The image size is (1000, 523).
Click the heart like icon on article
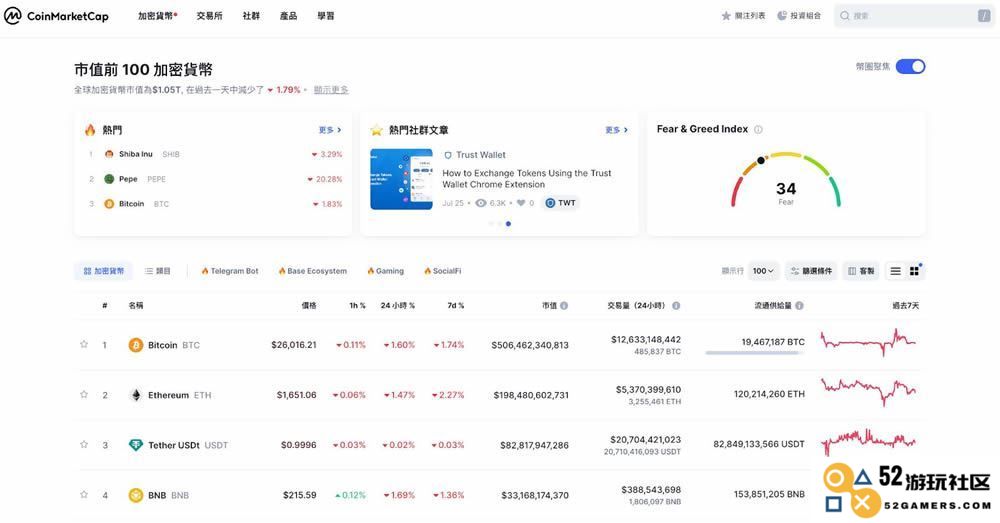point(521,203)
